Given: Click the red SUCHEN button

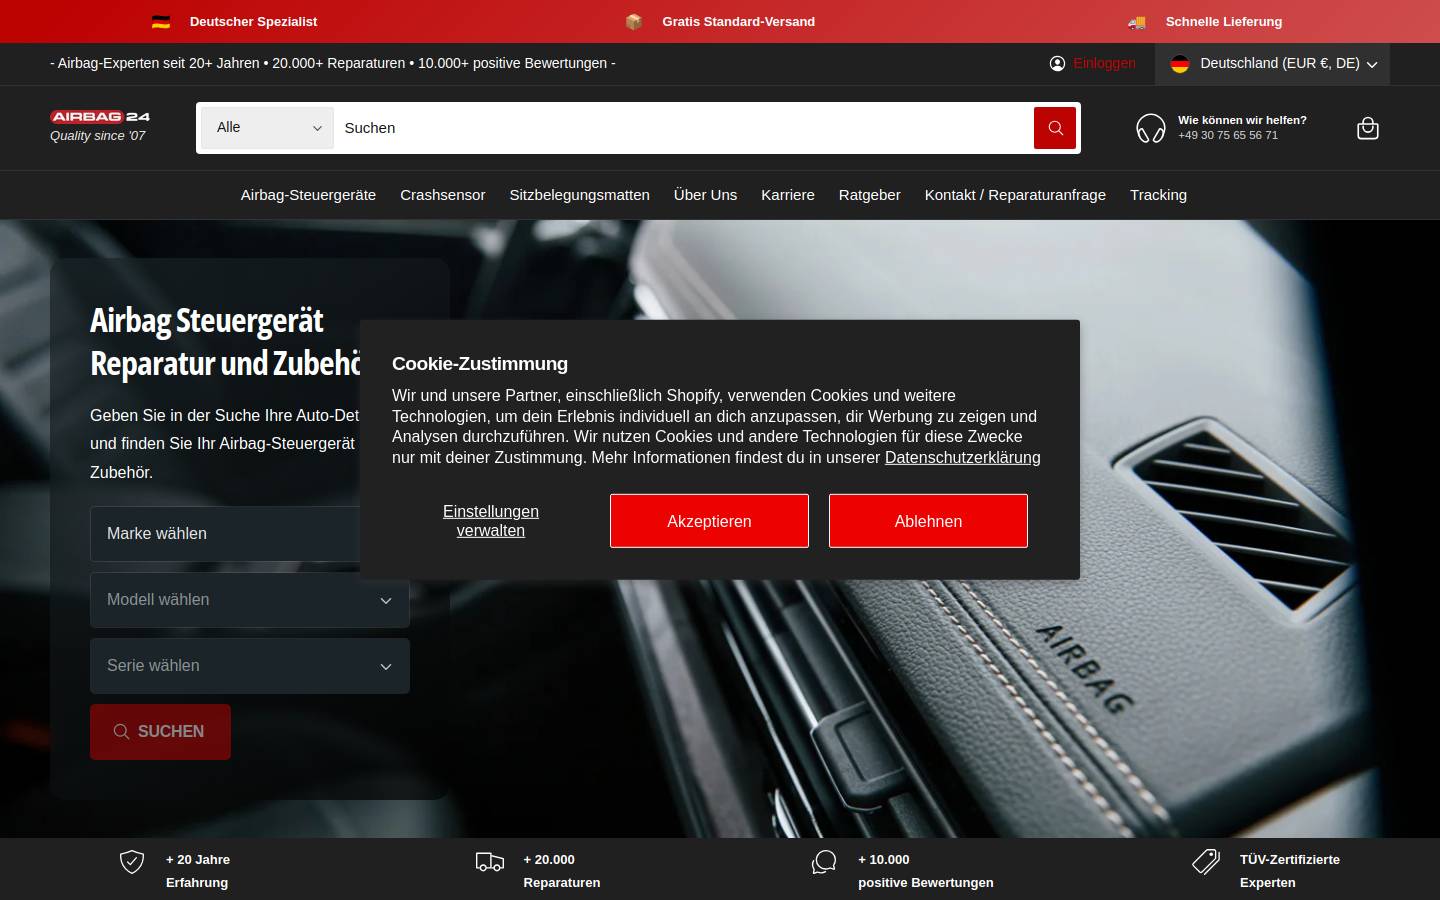Looking at the screenshot, I should [160, 732].
